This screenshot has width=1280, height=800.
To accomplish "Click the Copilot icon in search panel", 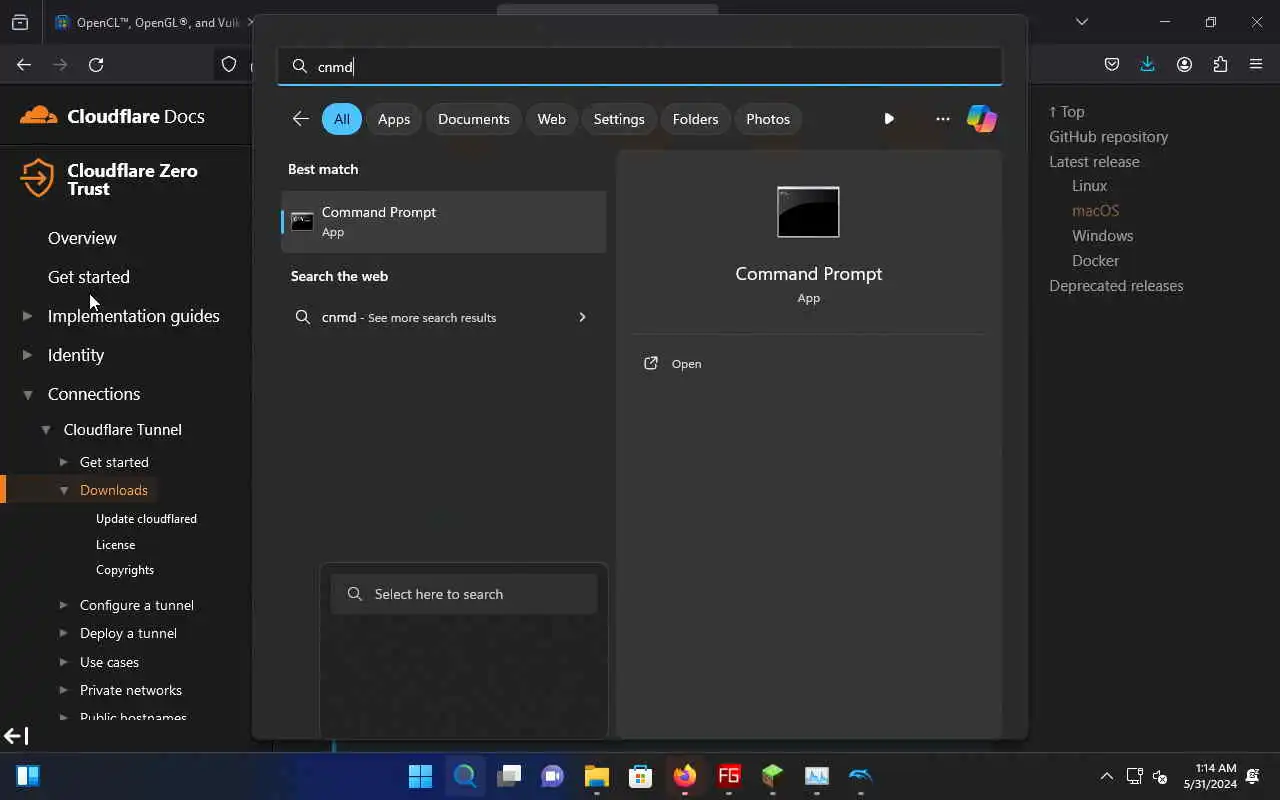I will 982,118.
